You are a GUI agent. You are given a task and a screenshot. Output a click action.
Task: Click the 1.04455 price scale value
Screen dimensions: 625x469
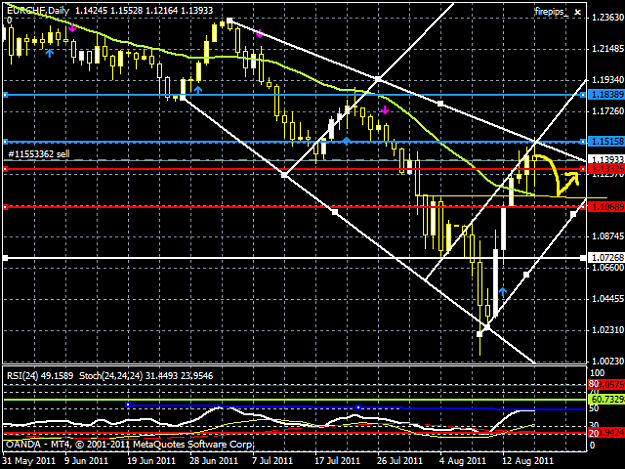click(x=608, y=298)
